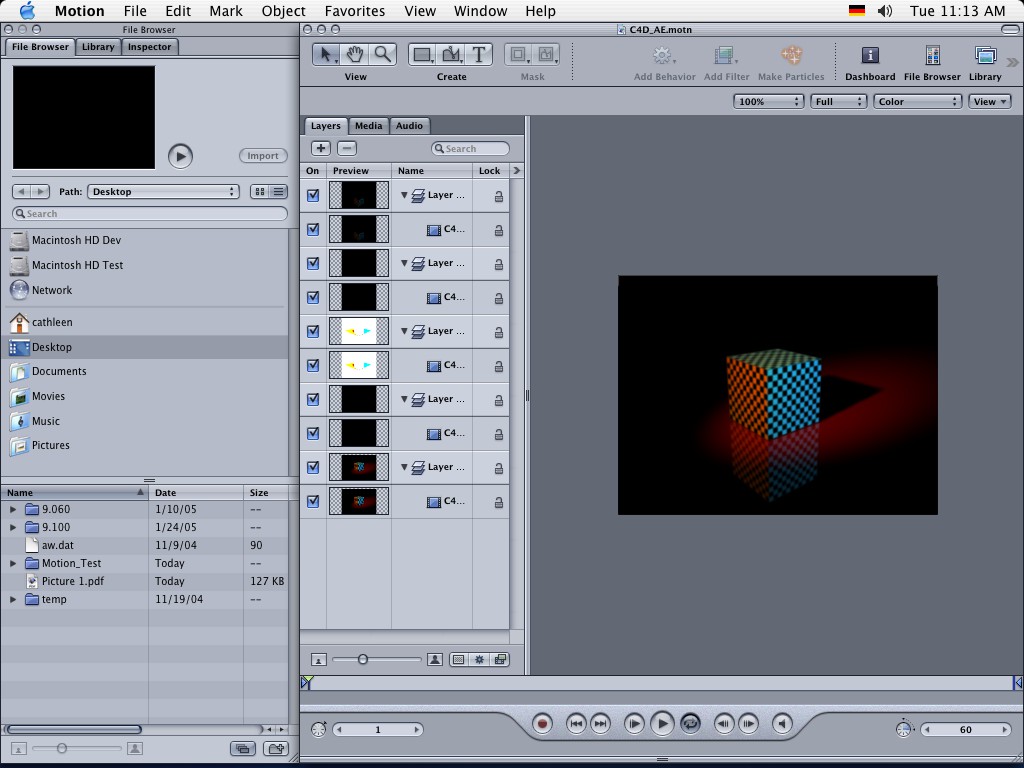Uncheck the first layer's On checkbox
This screenshot has width=1024, height=768.
(x=313, y=196)
